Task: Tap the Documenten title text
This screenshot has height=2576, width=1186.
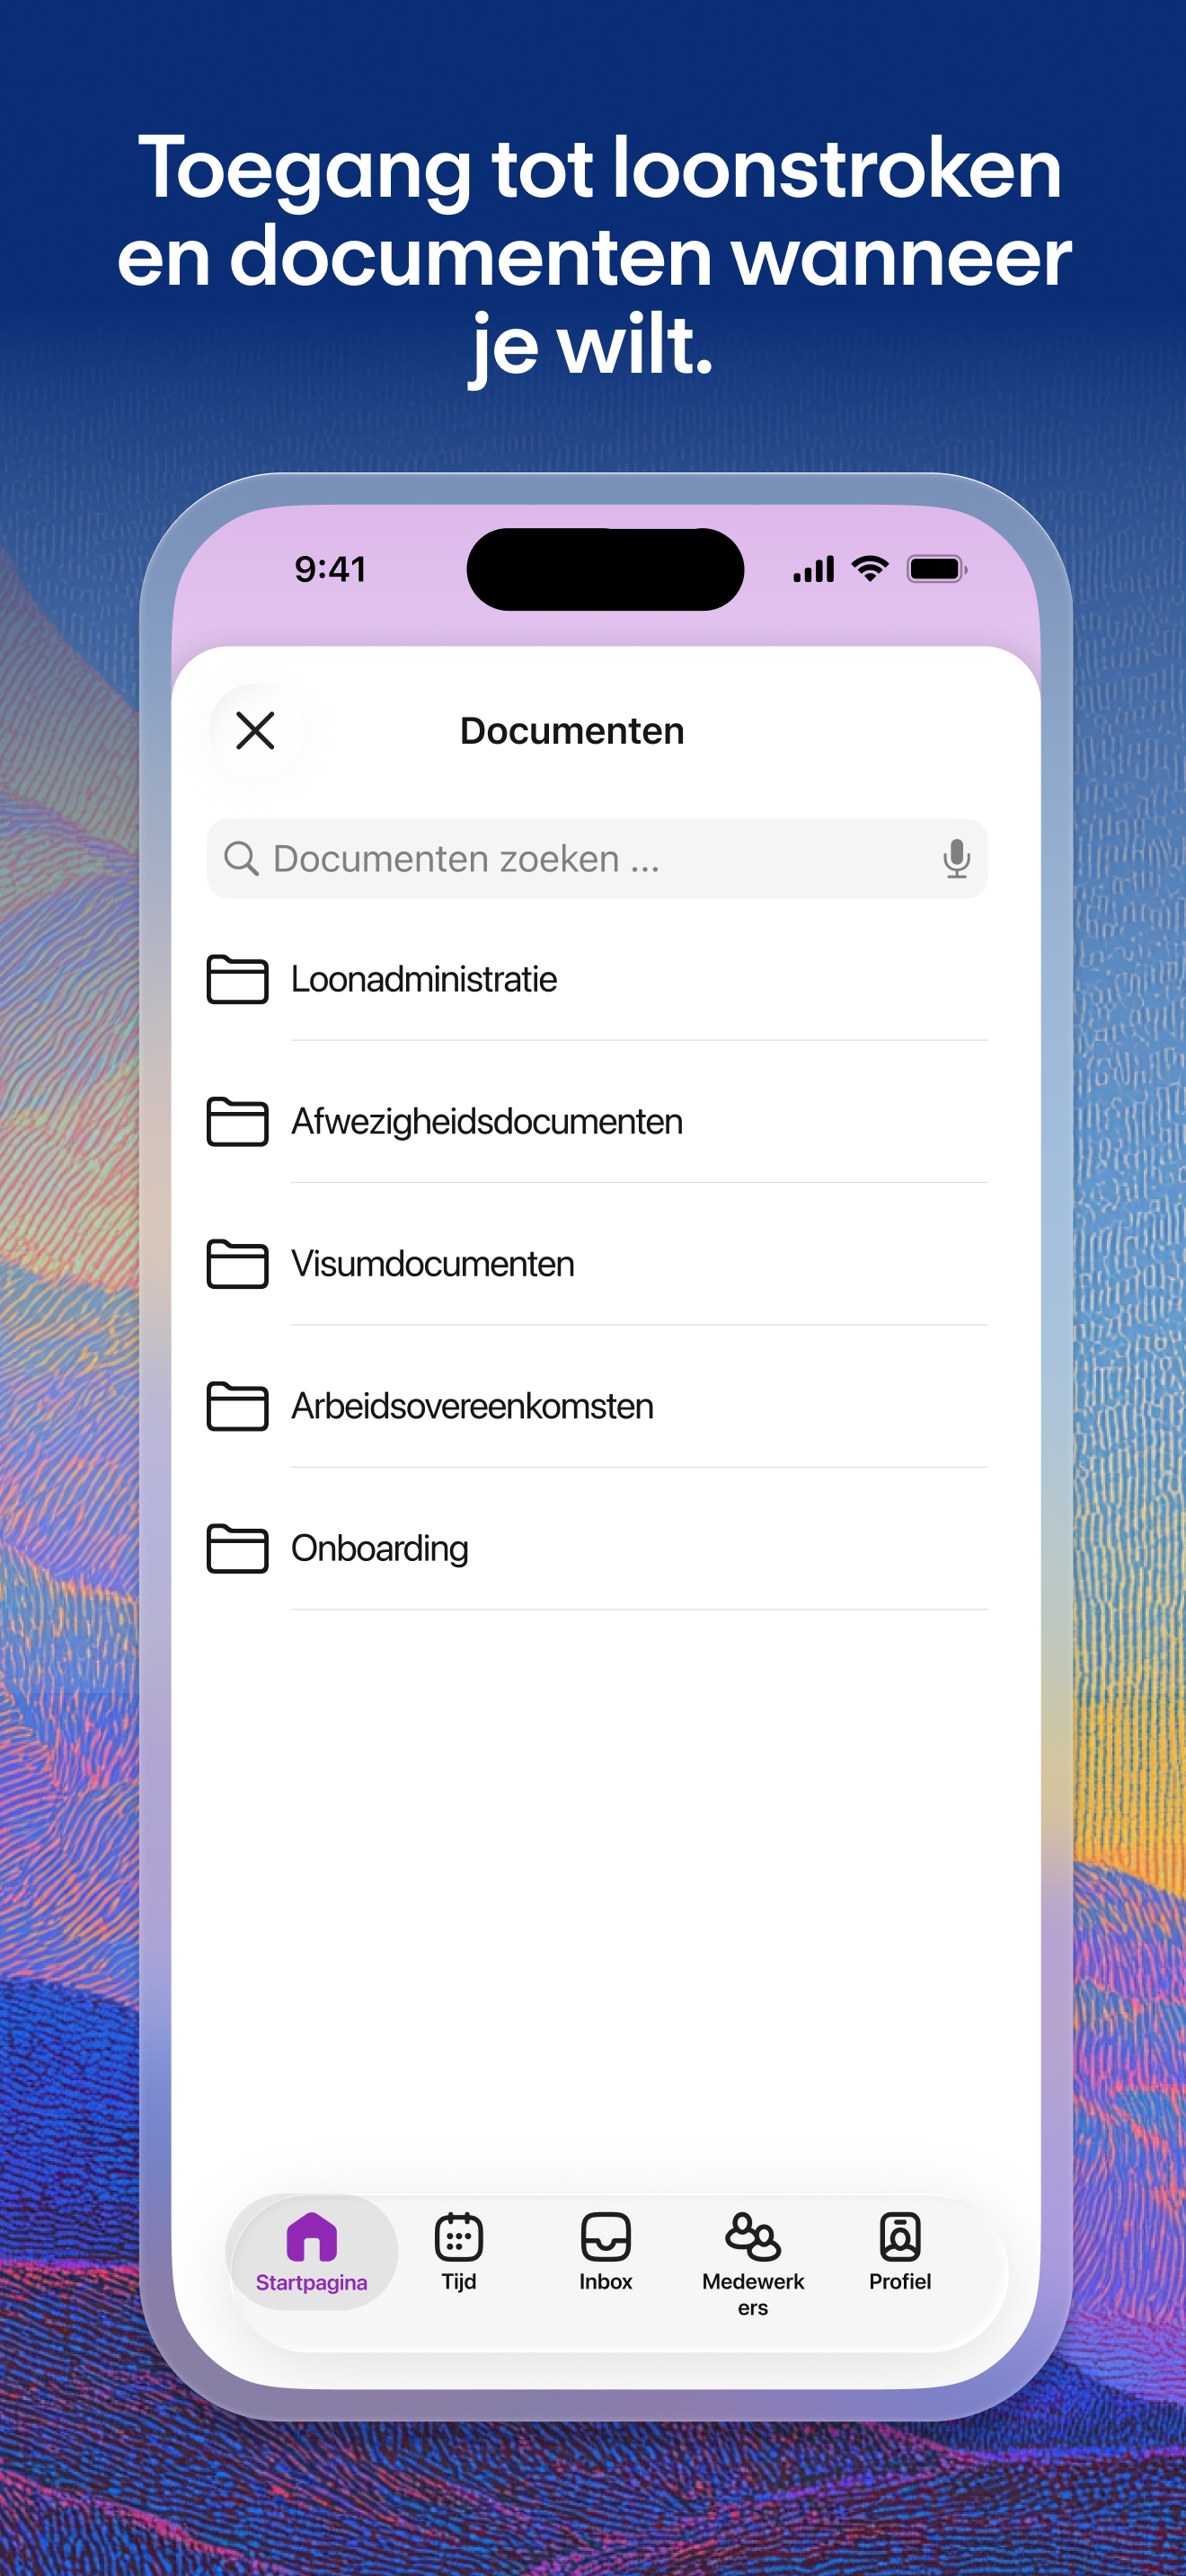Action: [572, 731]
